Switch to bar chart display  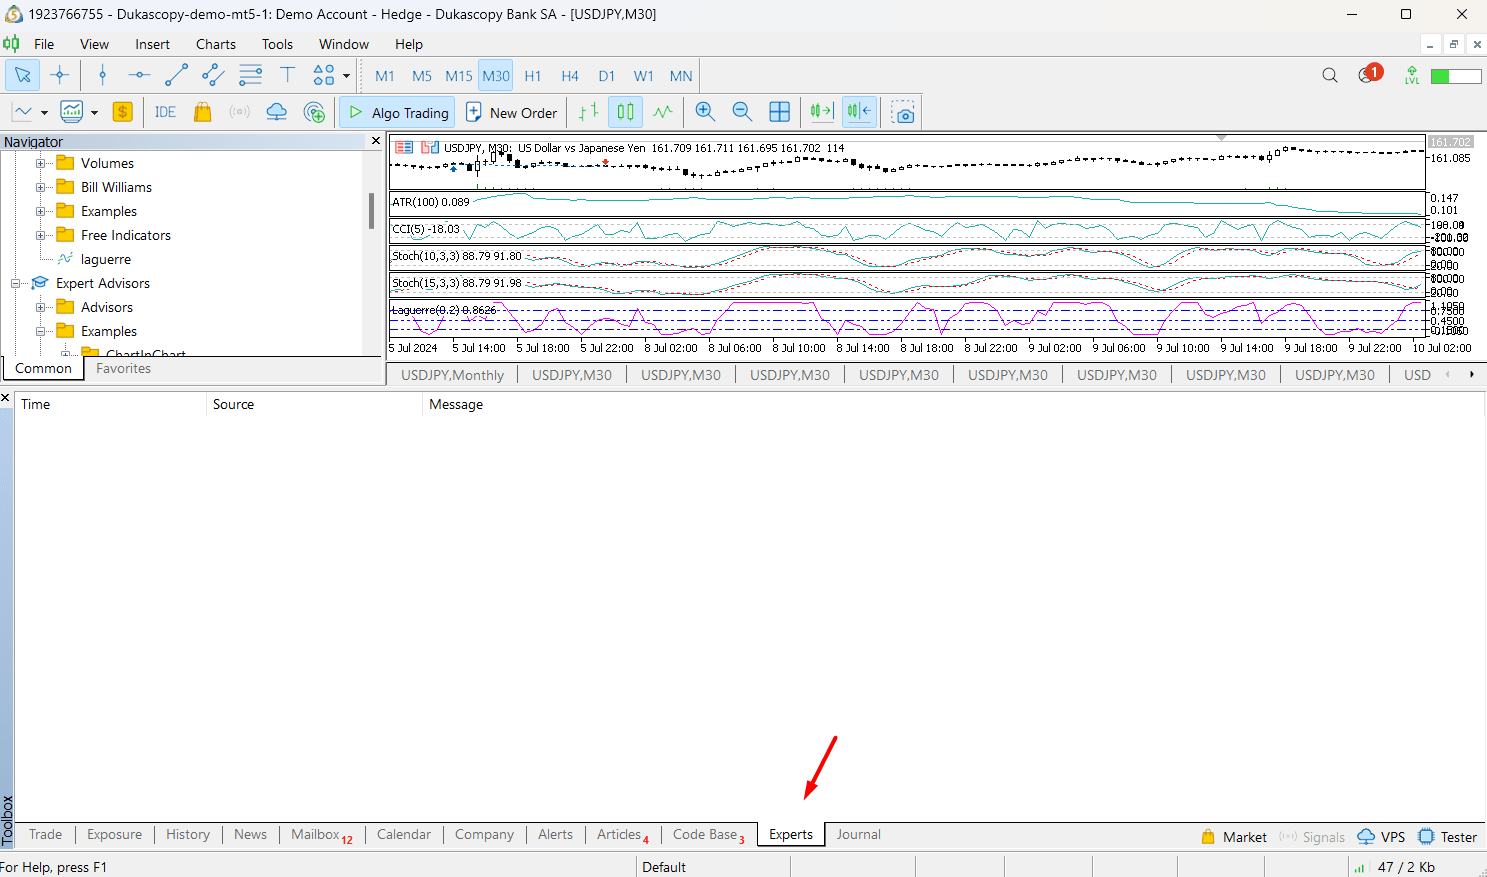click(588, 112)
